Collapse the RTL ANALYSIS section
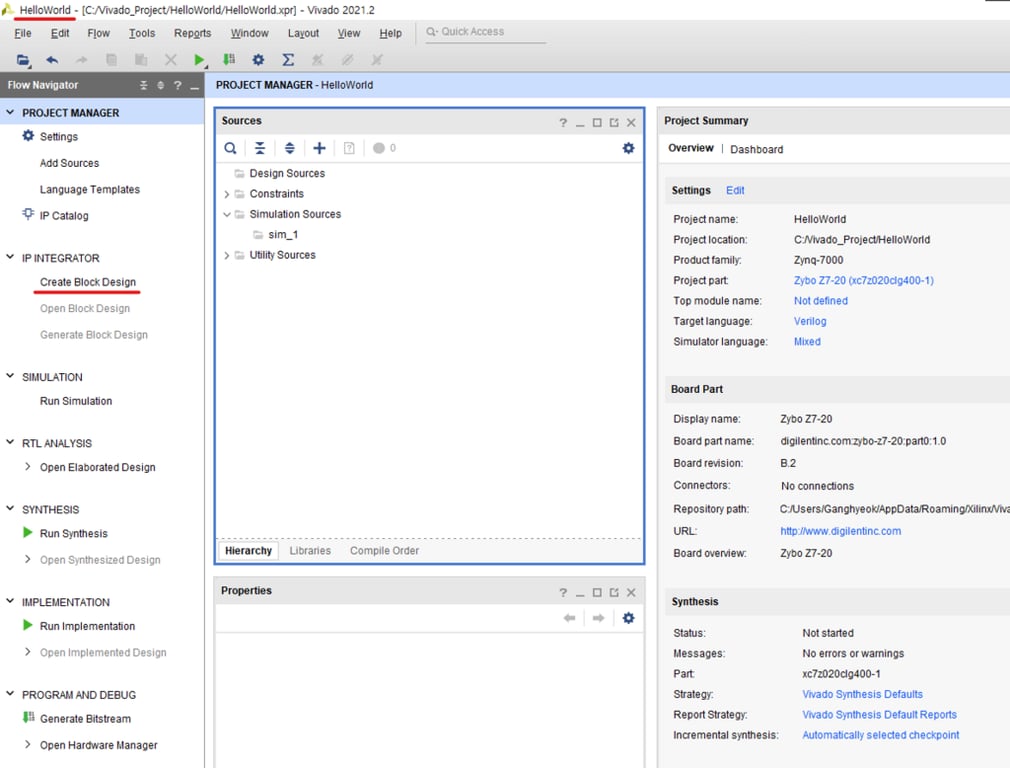The image size is (1010, 768). 10,443
